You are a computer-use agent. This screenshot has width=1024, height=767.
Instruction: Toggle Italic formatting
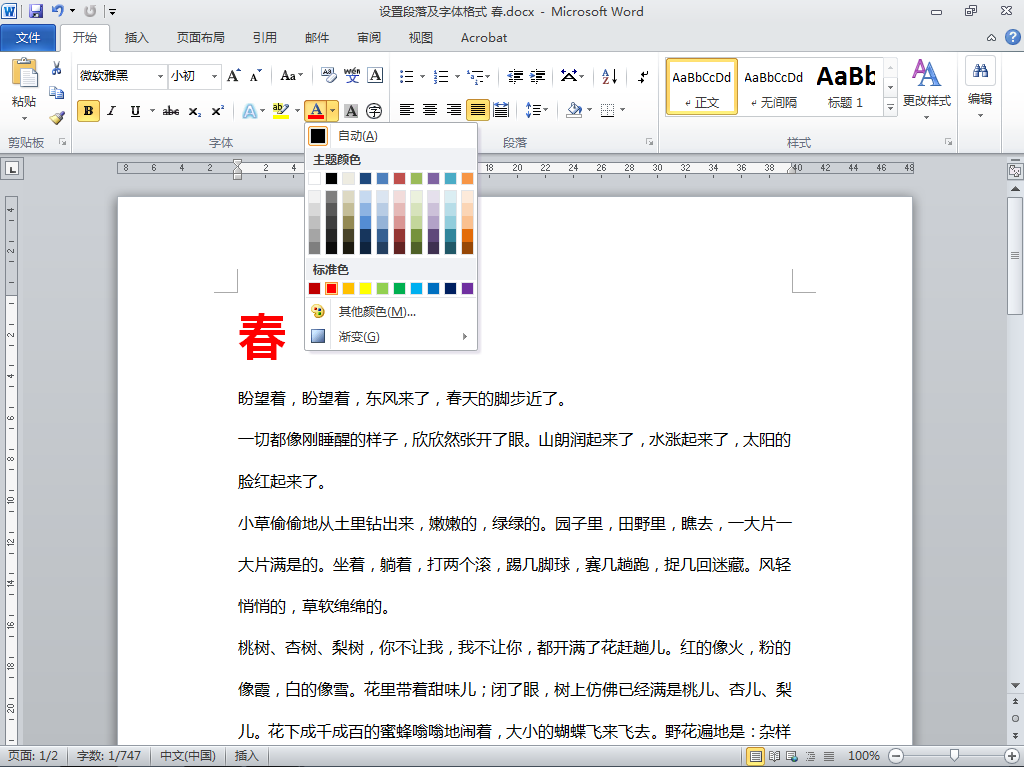(x=112, y=111)
